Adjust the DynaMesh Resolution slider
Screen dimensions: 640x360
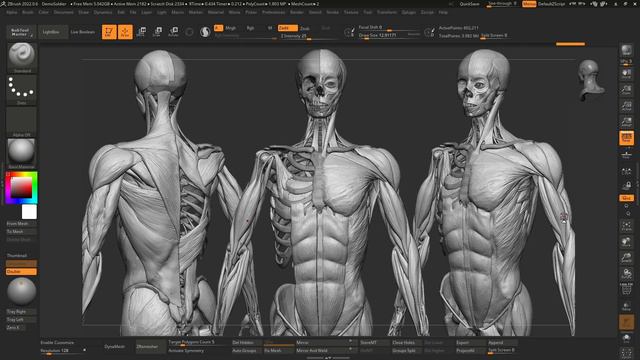click(62, 351)
